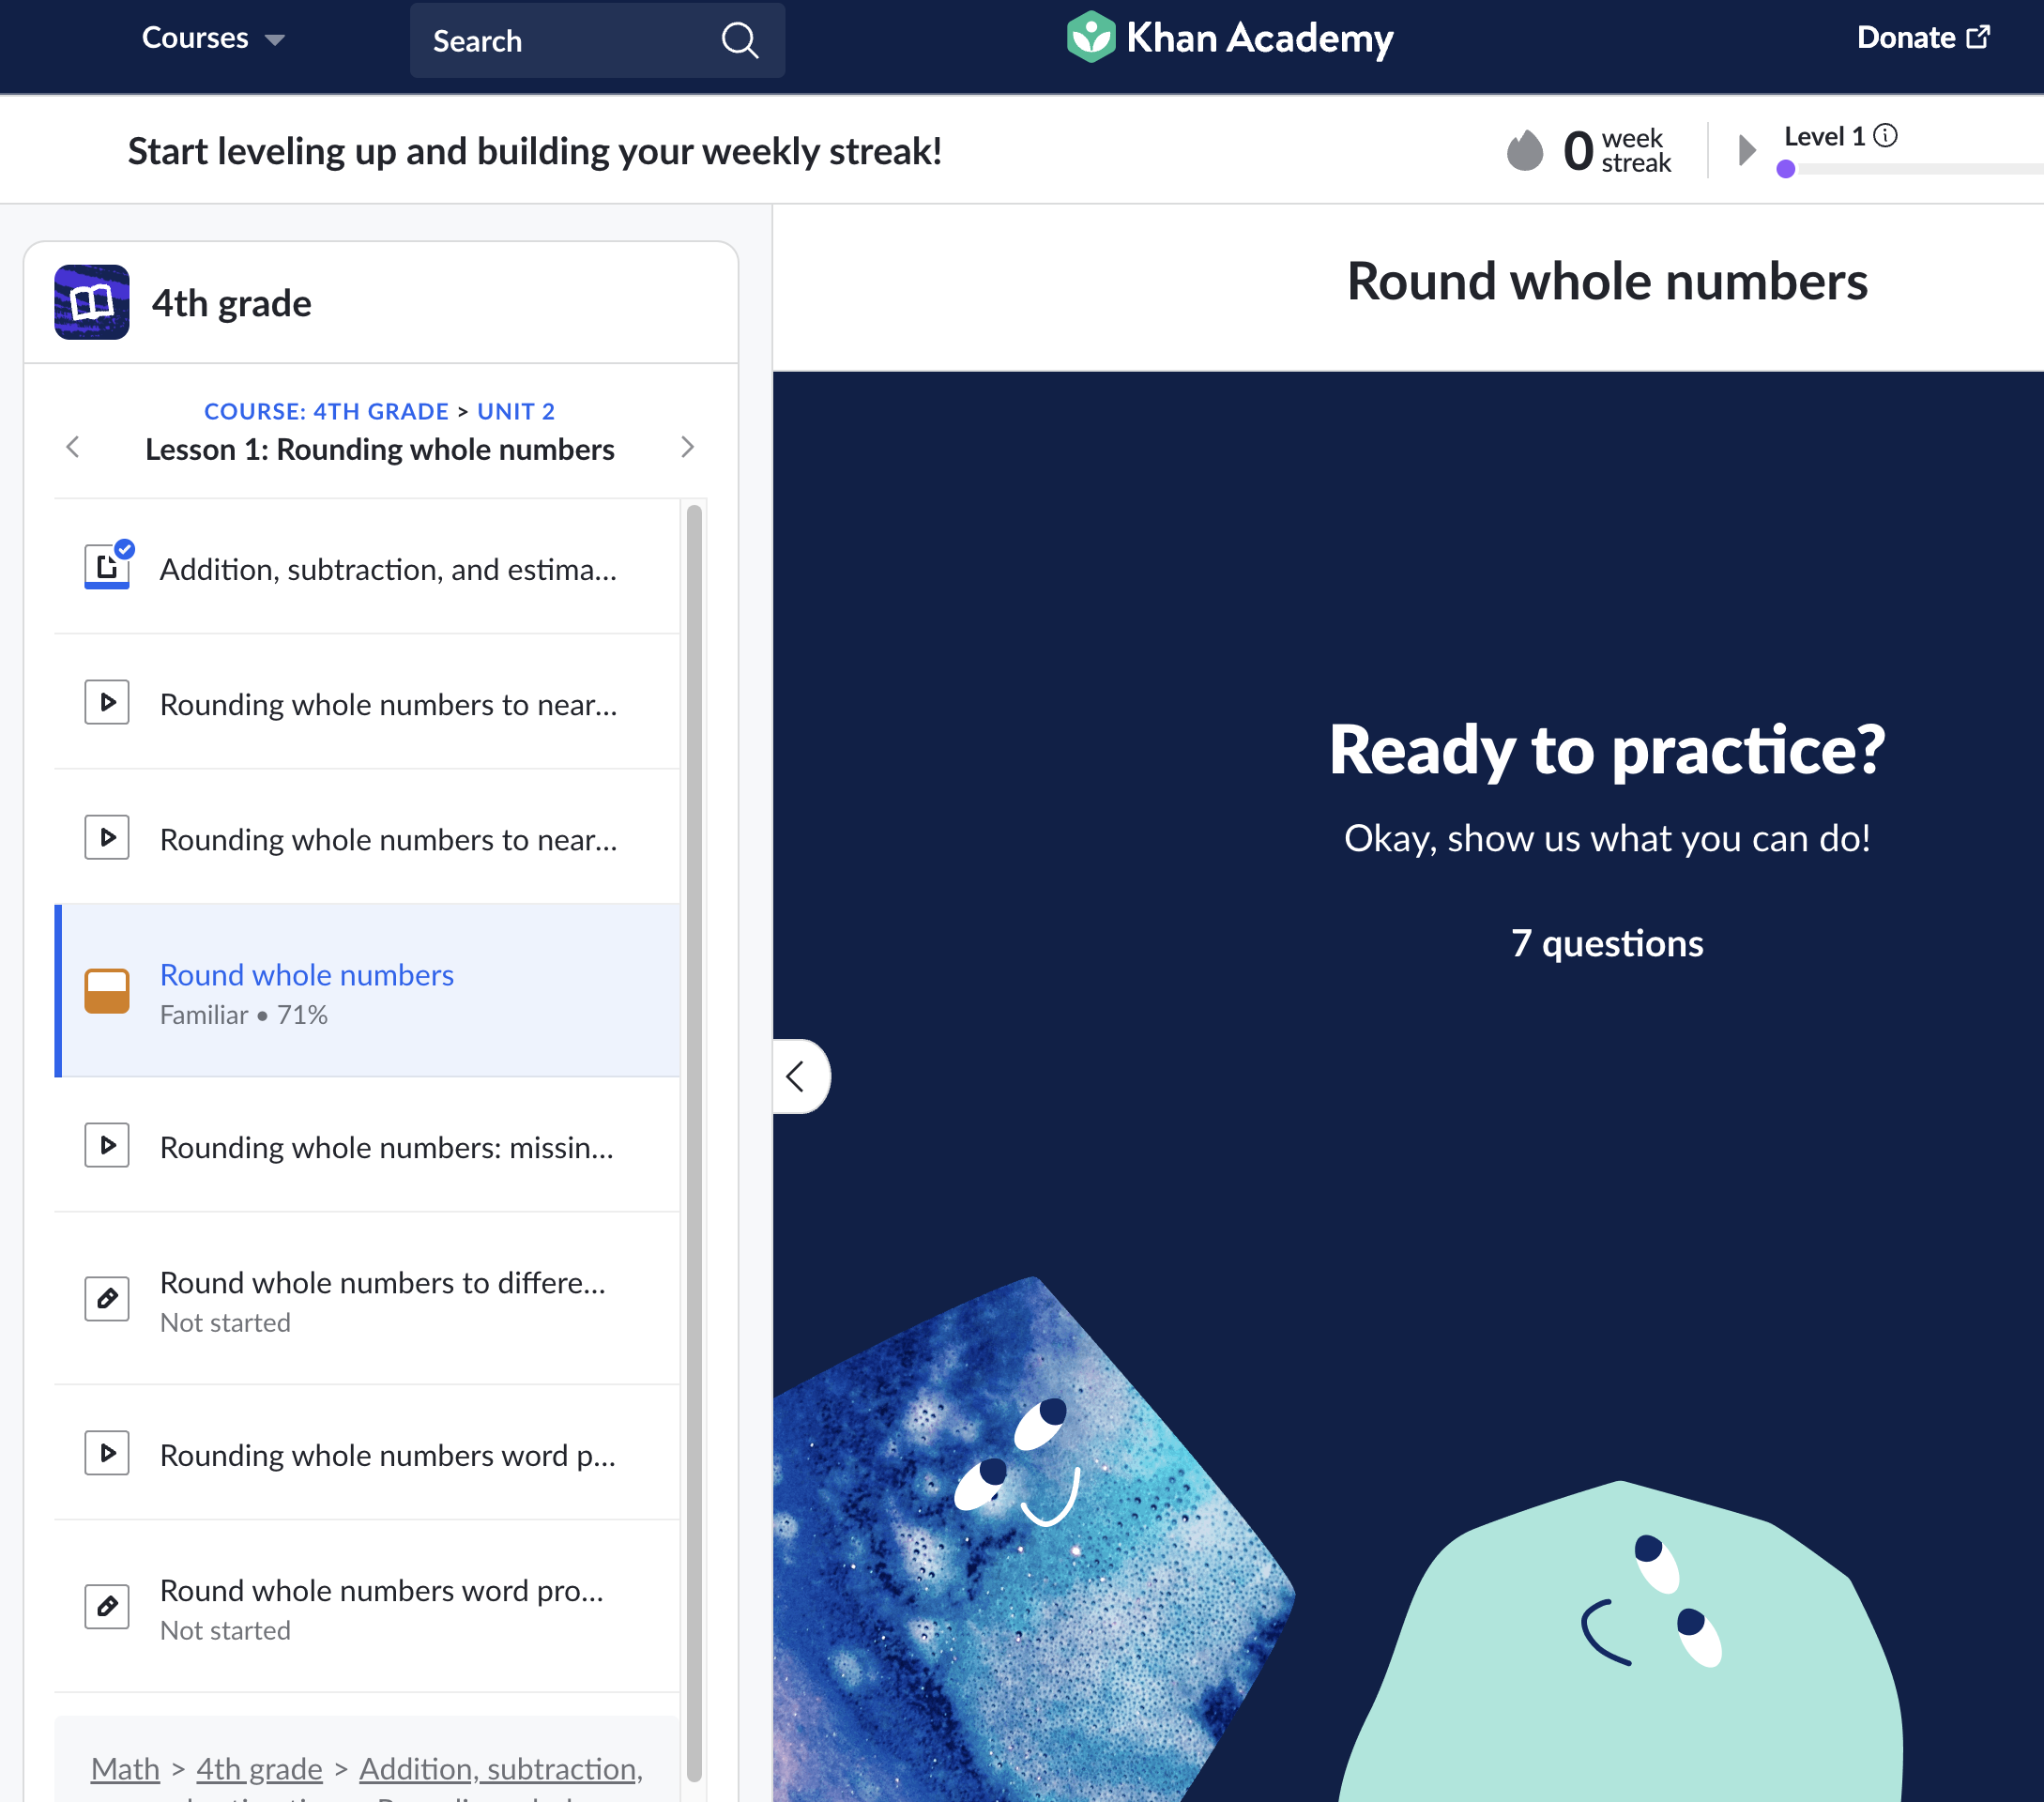The image size is (2044, 1802).
Task: Click the article icon for Addition, subtraction, and estimation
Action: (x=108, y=565)
